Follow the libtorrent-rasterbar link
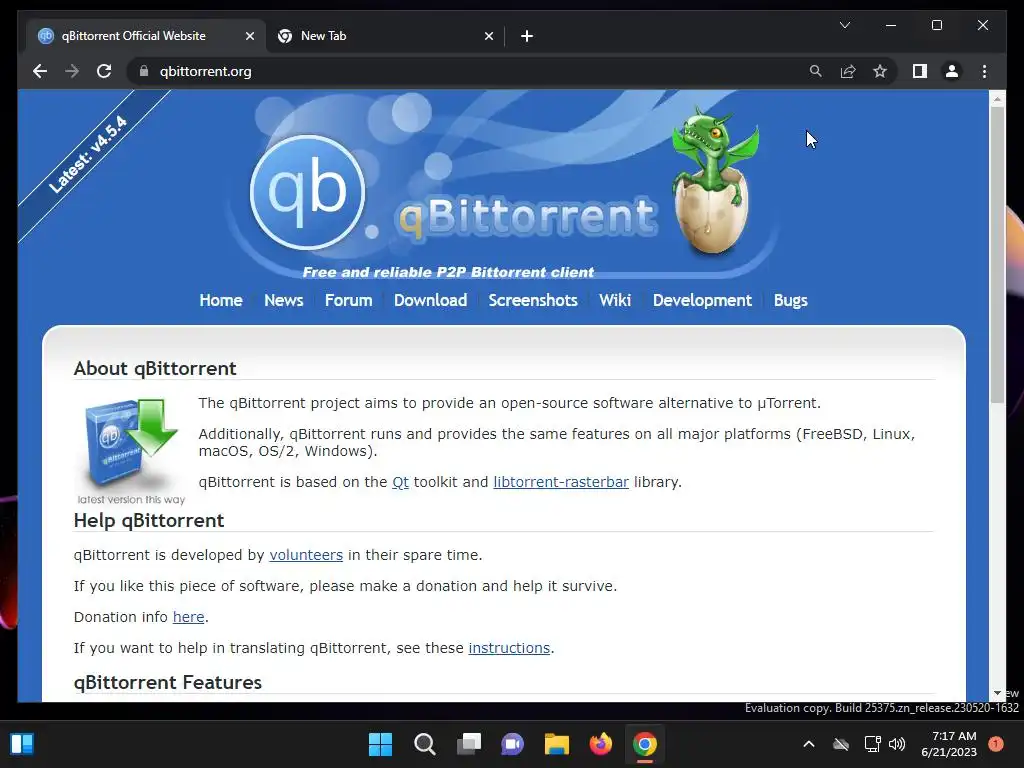Image resolution: width=1024 pixels, height=768 pixels. coord(561,482)
